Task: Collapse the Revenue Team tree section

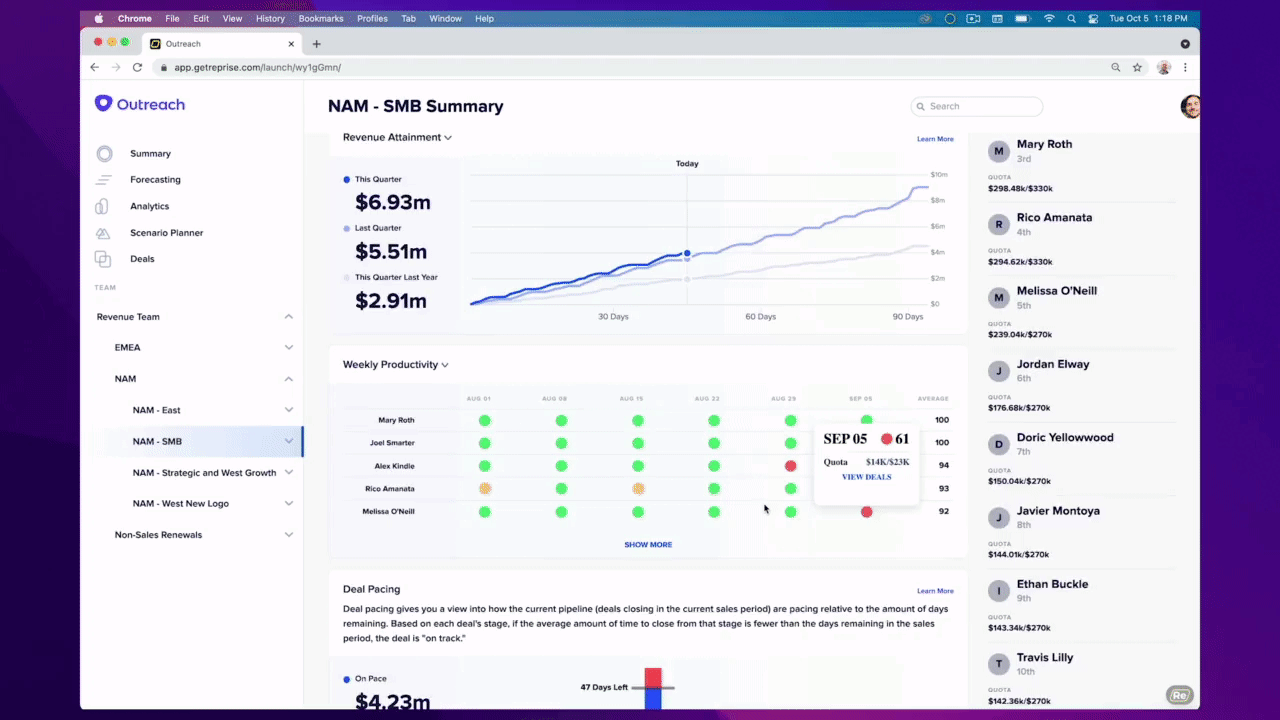Action: pos(288,317)
